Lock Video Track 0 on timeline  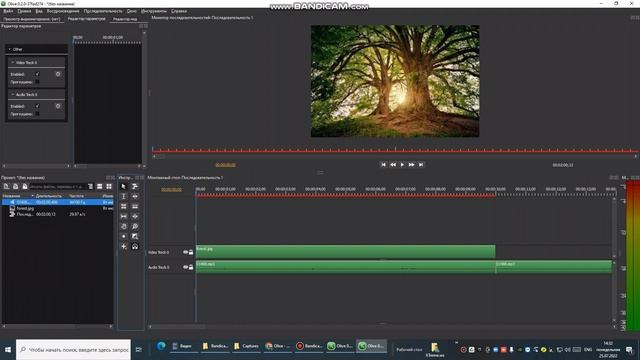[191, 252]
